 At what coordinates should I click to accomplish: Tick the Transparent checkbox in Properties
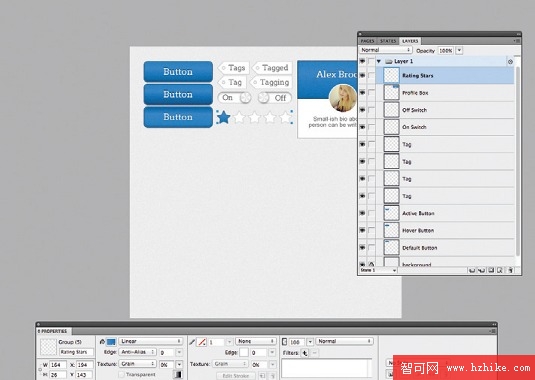(x=121, y=375)
